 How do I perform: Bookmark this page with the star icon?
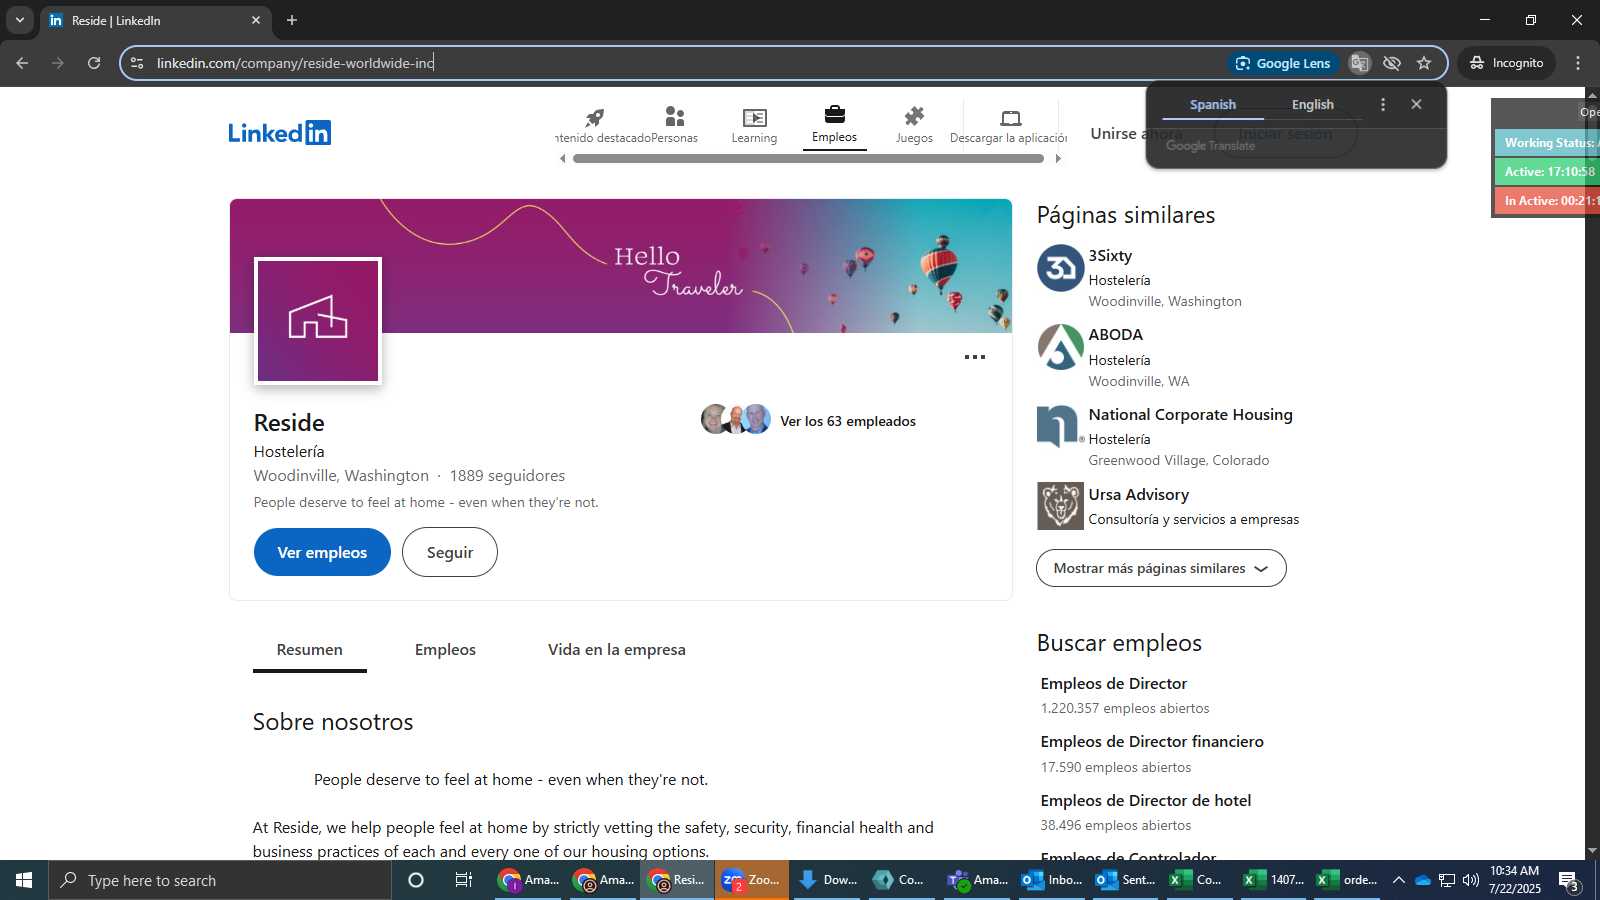point(1424,63)
